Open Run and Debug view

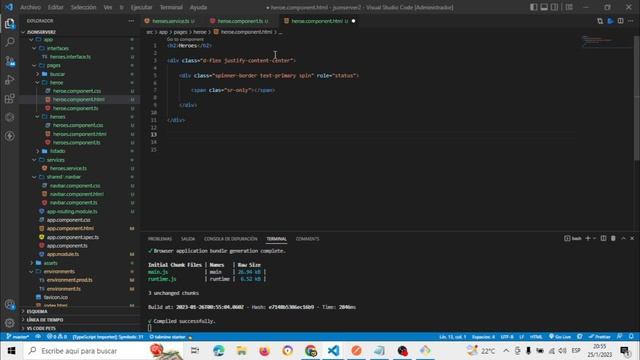(10, 80)
